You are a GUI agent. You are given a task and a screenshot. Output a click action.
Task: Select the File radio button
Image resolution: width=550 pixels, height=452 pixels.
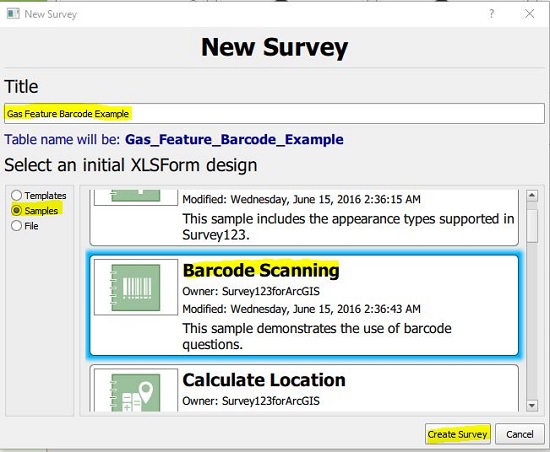click(16, 225)
